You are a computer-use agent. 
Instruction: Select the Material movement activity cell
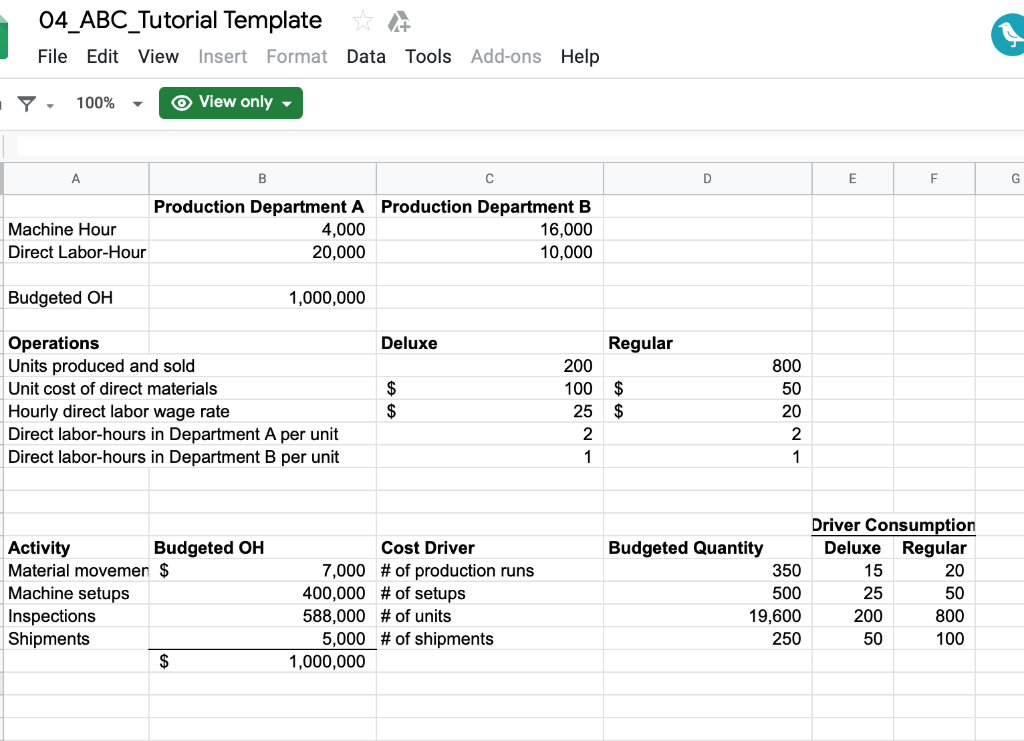pos(76,571)
